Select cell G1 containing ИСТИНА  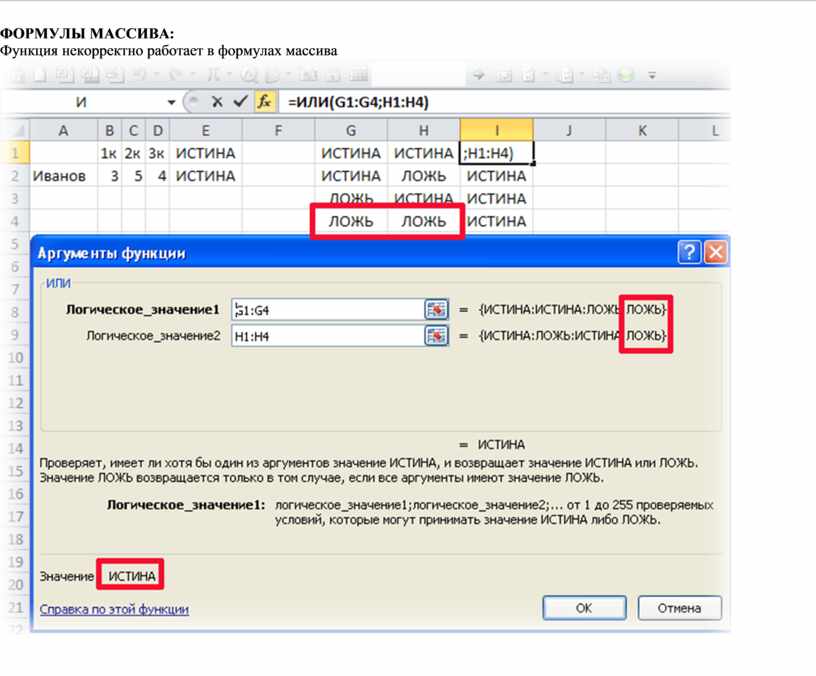(x=351, y=153)
